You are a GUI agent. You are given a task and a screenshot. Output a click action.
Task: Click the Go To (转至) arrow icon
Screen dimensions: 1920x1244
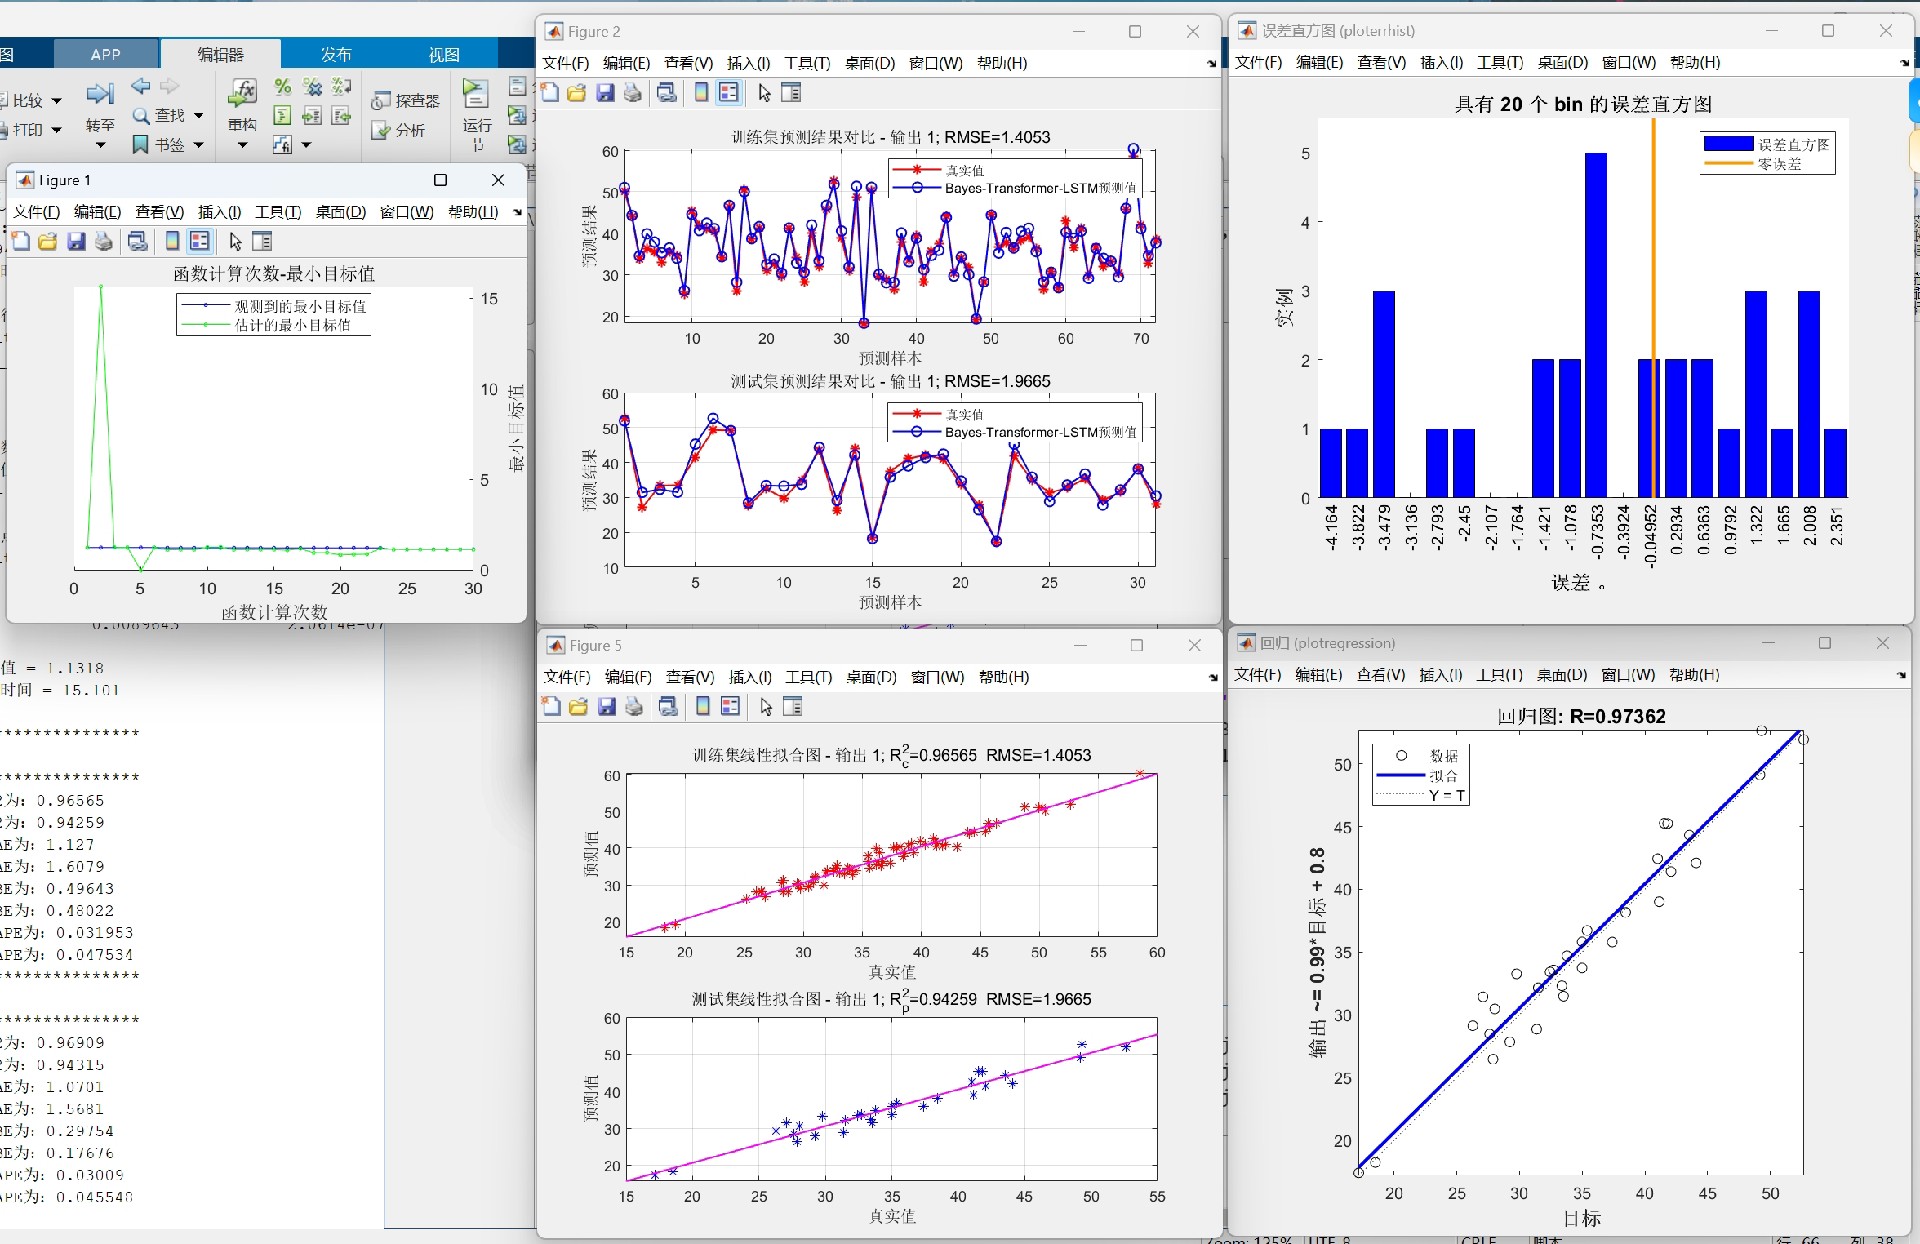[x=100, y=95]
